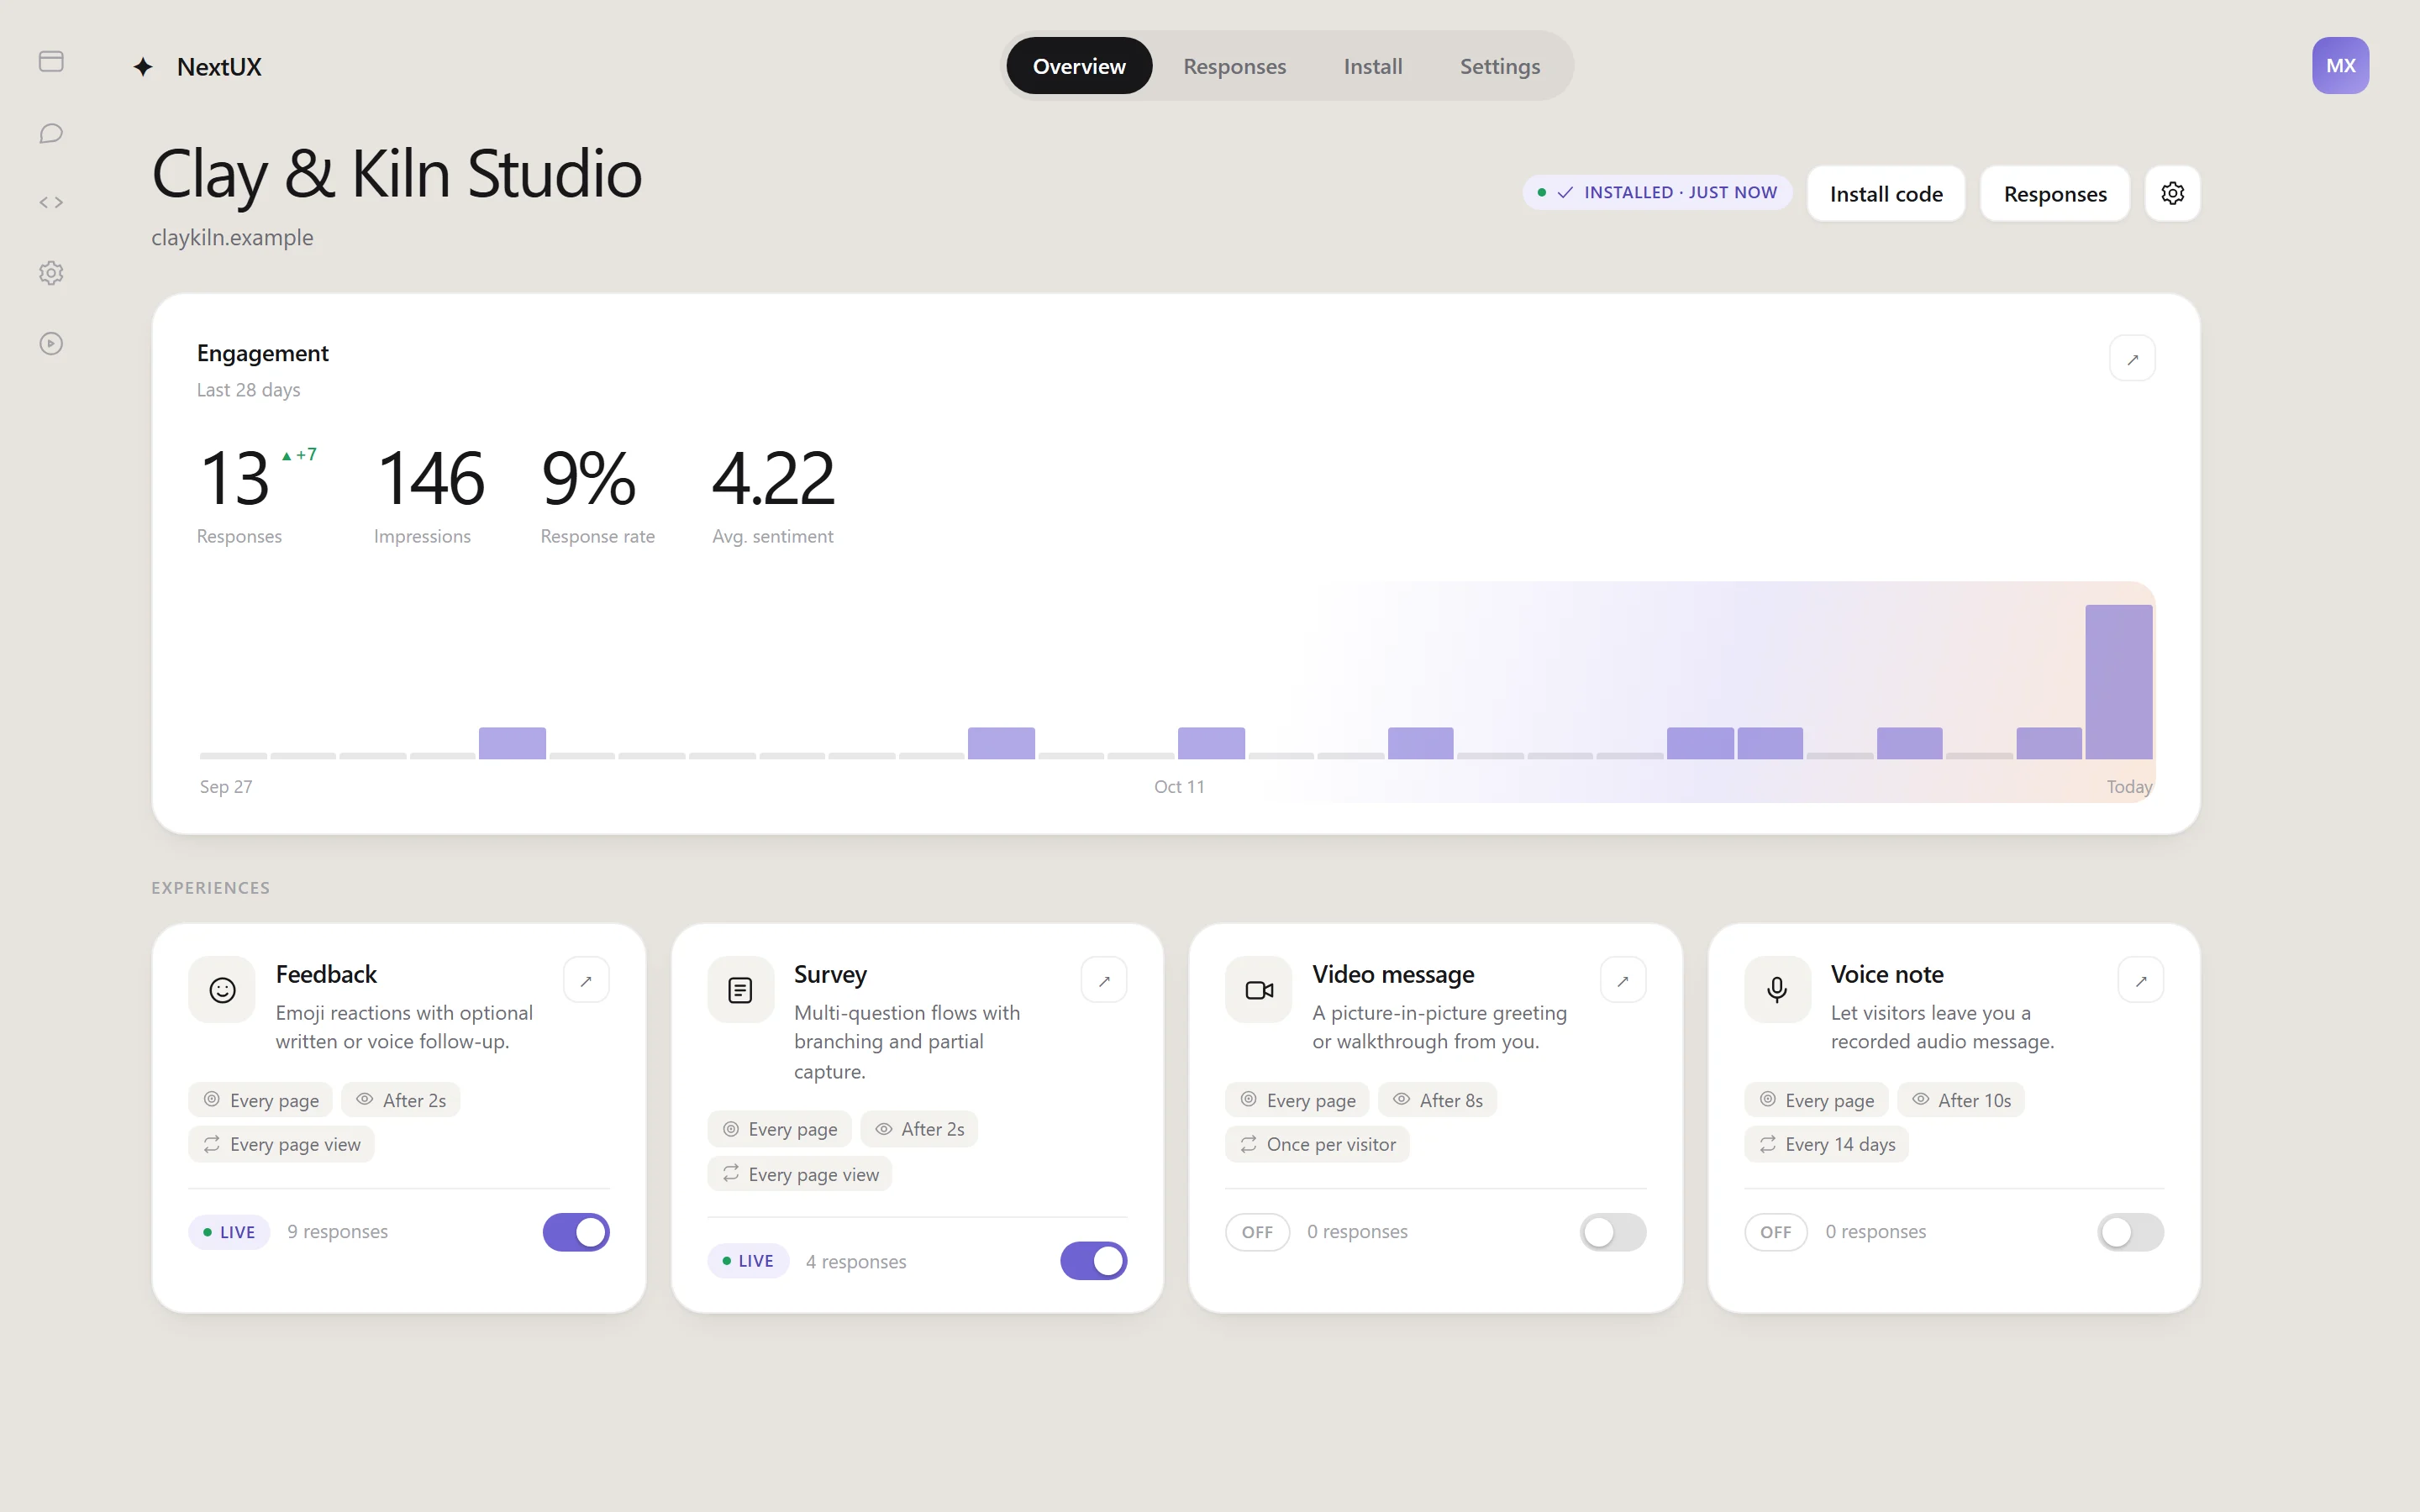
Task: Open the gear icon in left sidebar
Action: point(51,273)
